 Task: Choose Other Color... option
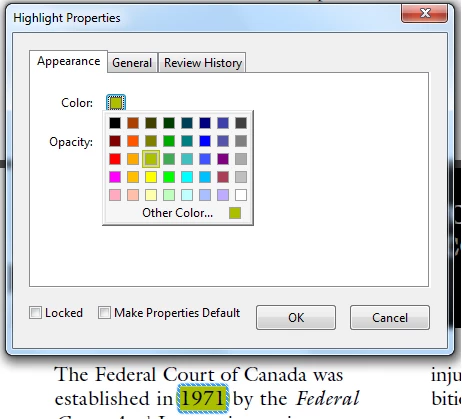[177, 213]
